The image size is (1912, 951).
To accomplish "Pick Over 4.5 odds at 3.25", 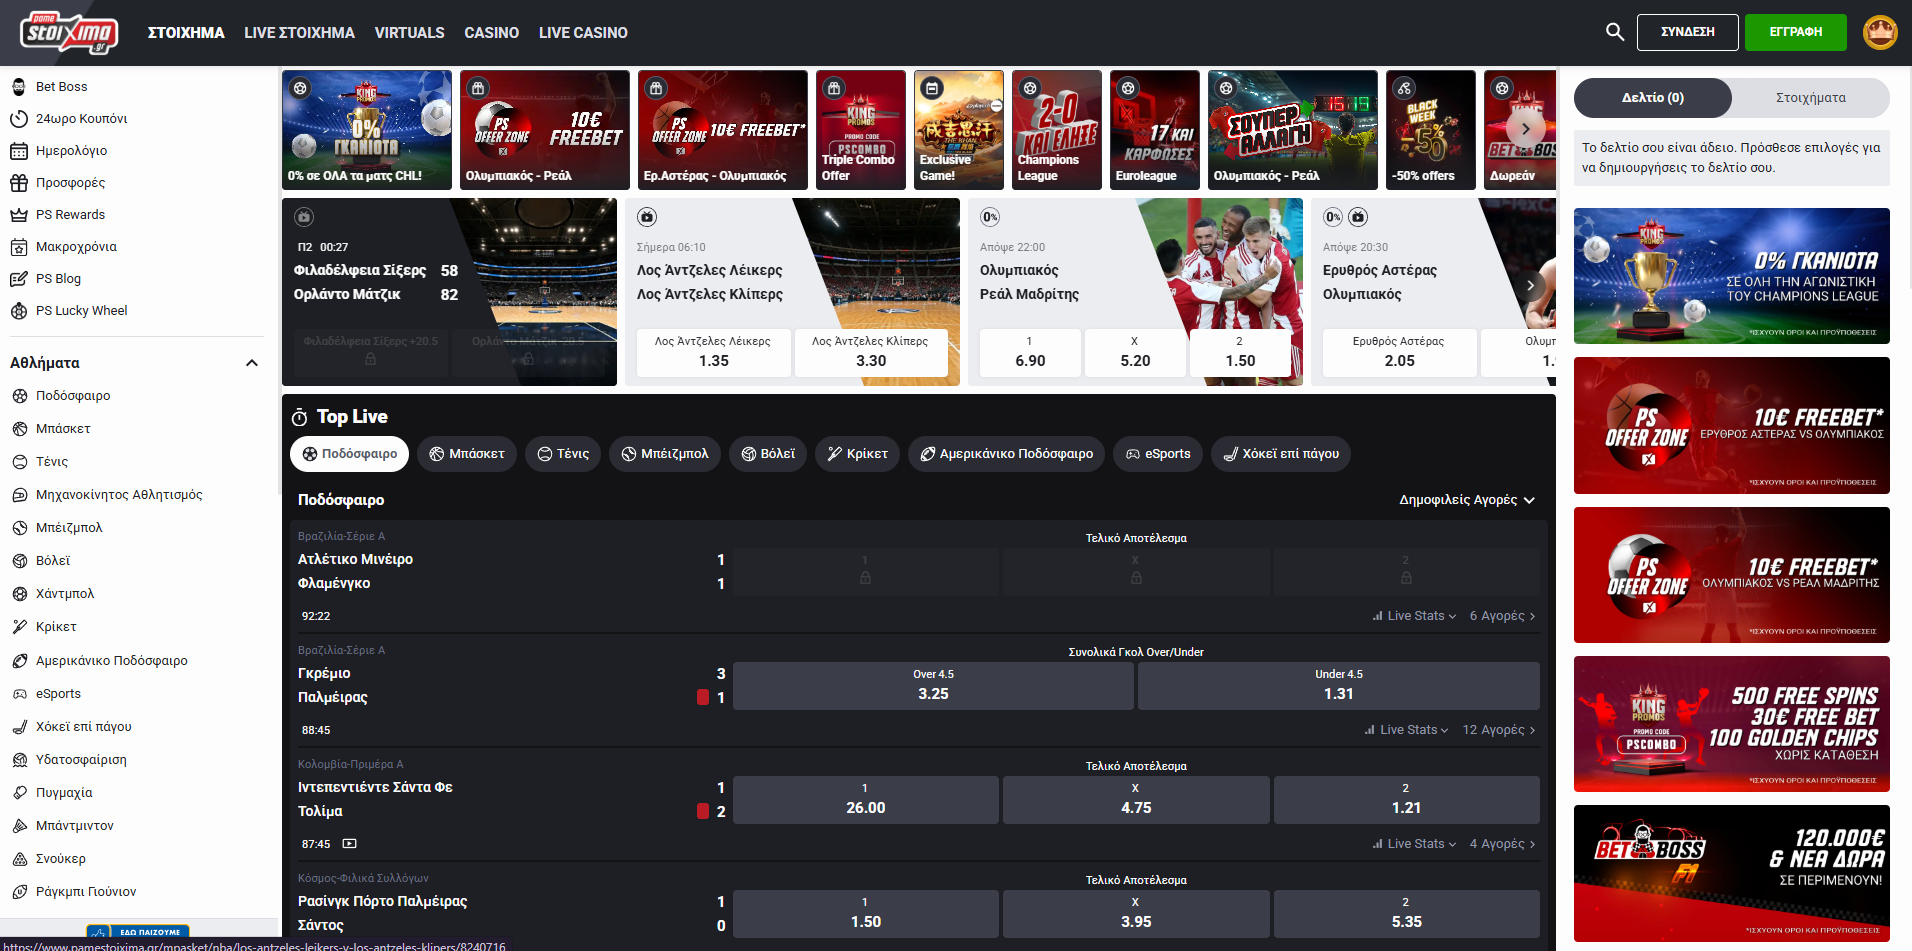I will [x=932, y=686].
